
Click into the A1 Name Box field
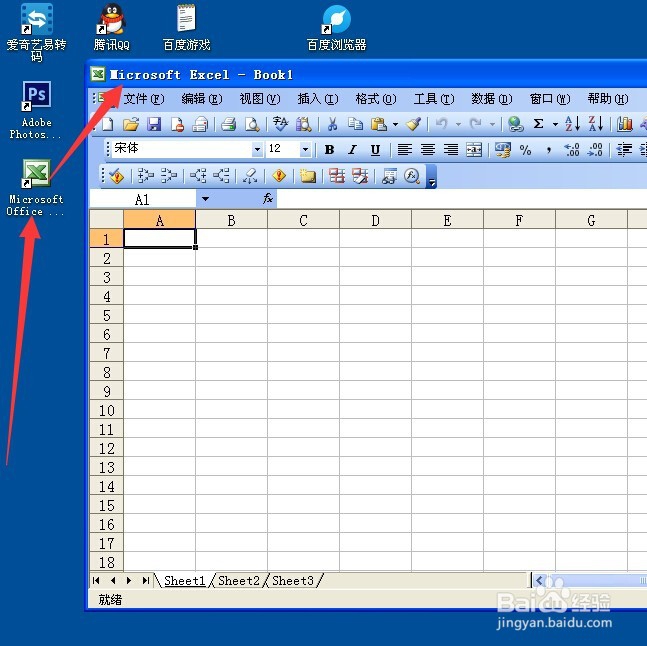point(143,199)
